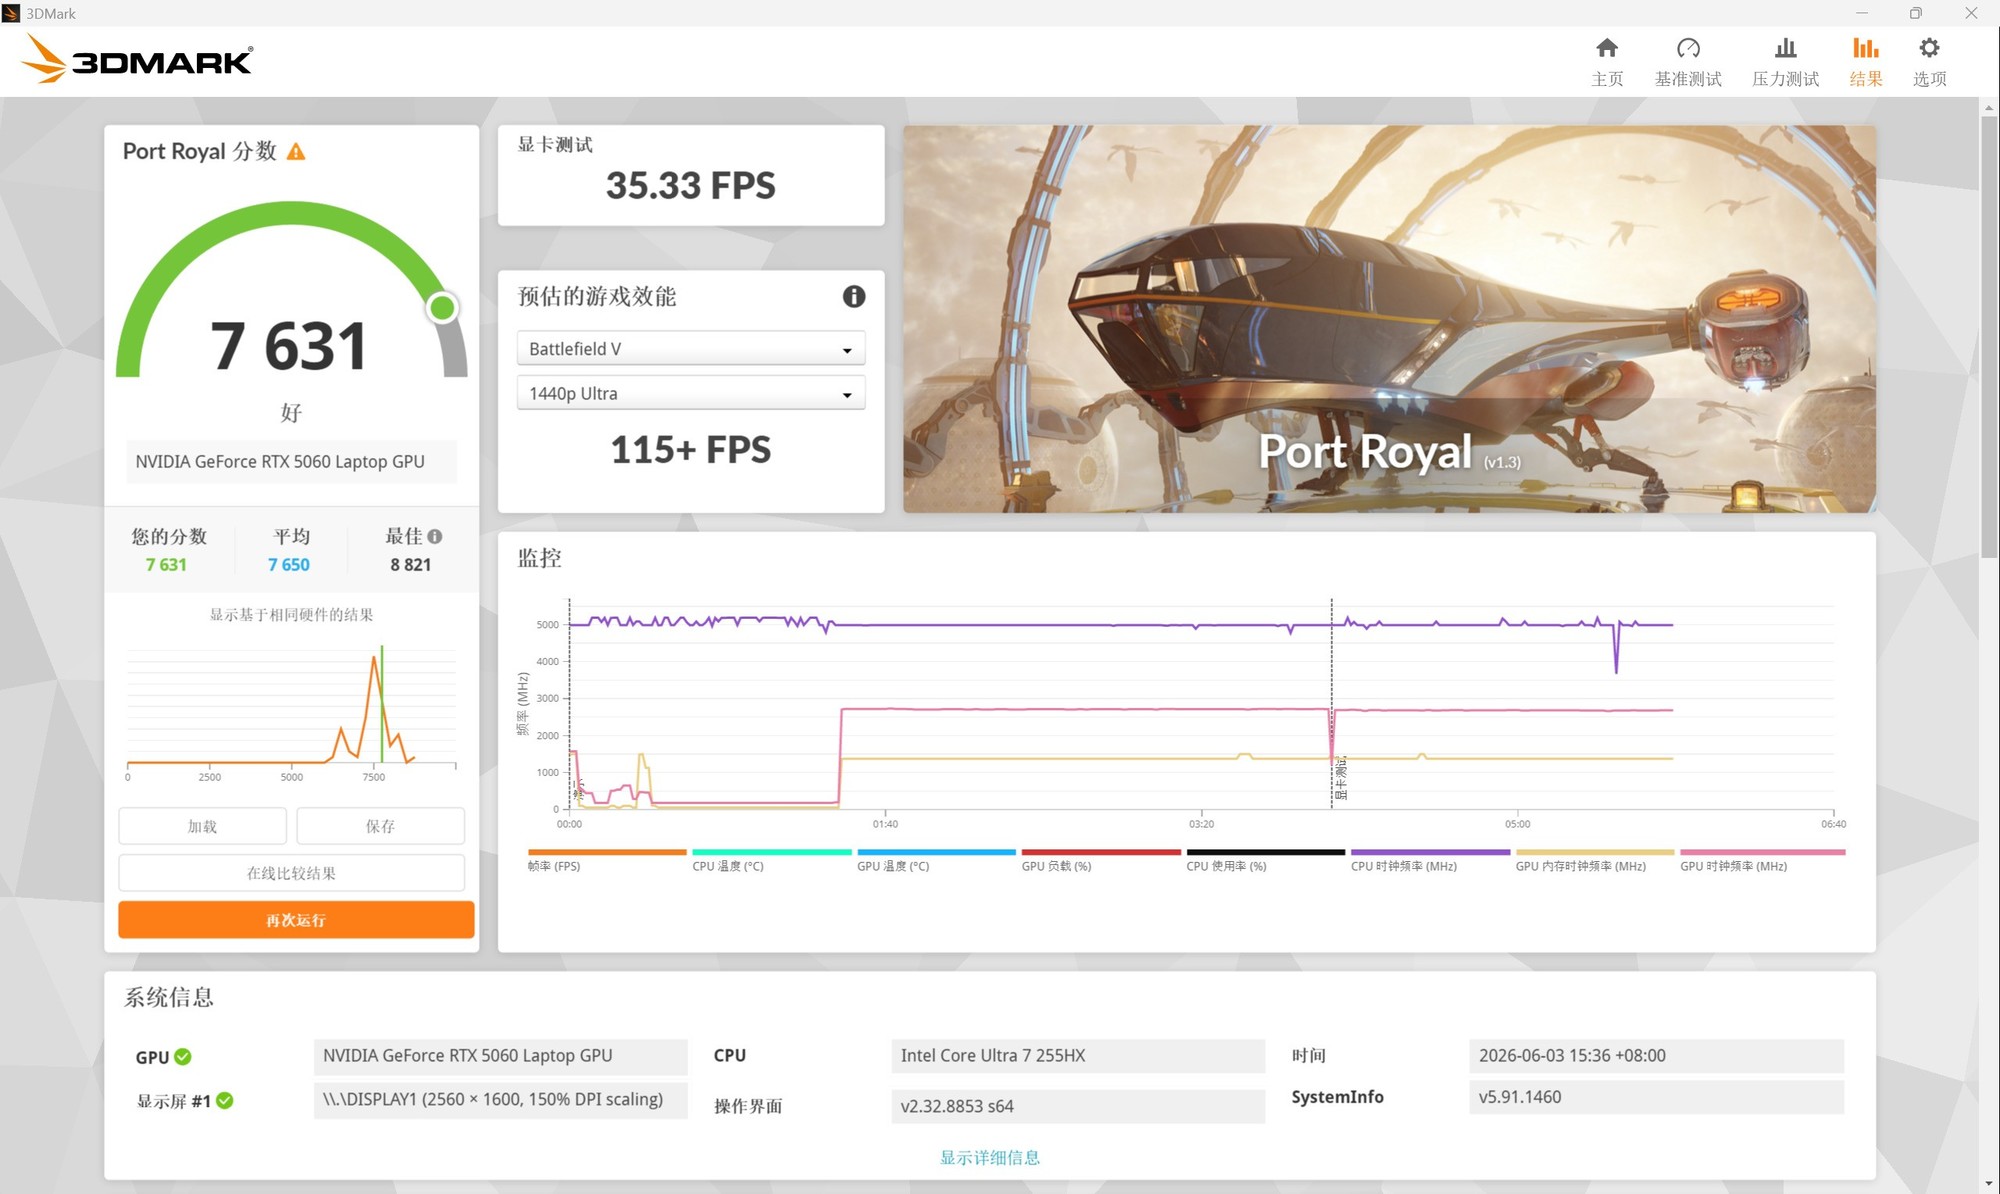Click the 显卡测试 marker on monitoring chart
The width and height of the screenshot is (2000, 1194).
(1342, 778)
